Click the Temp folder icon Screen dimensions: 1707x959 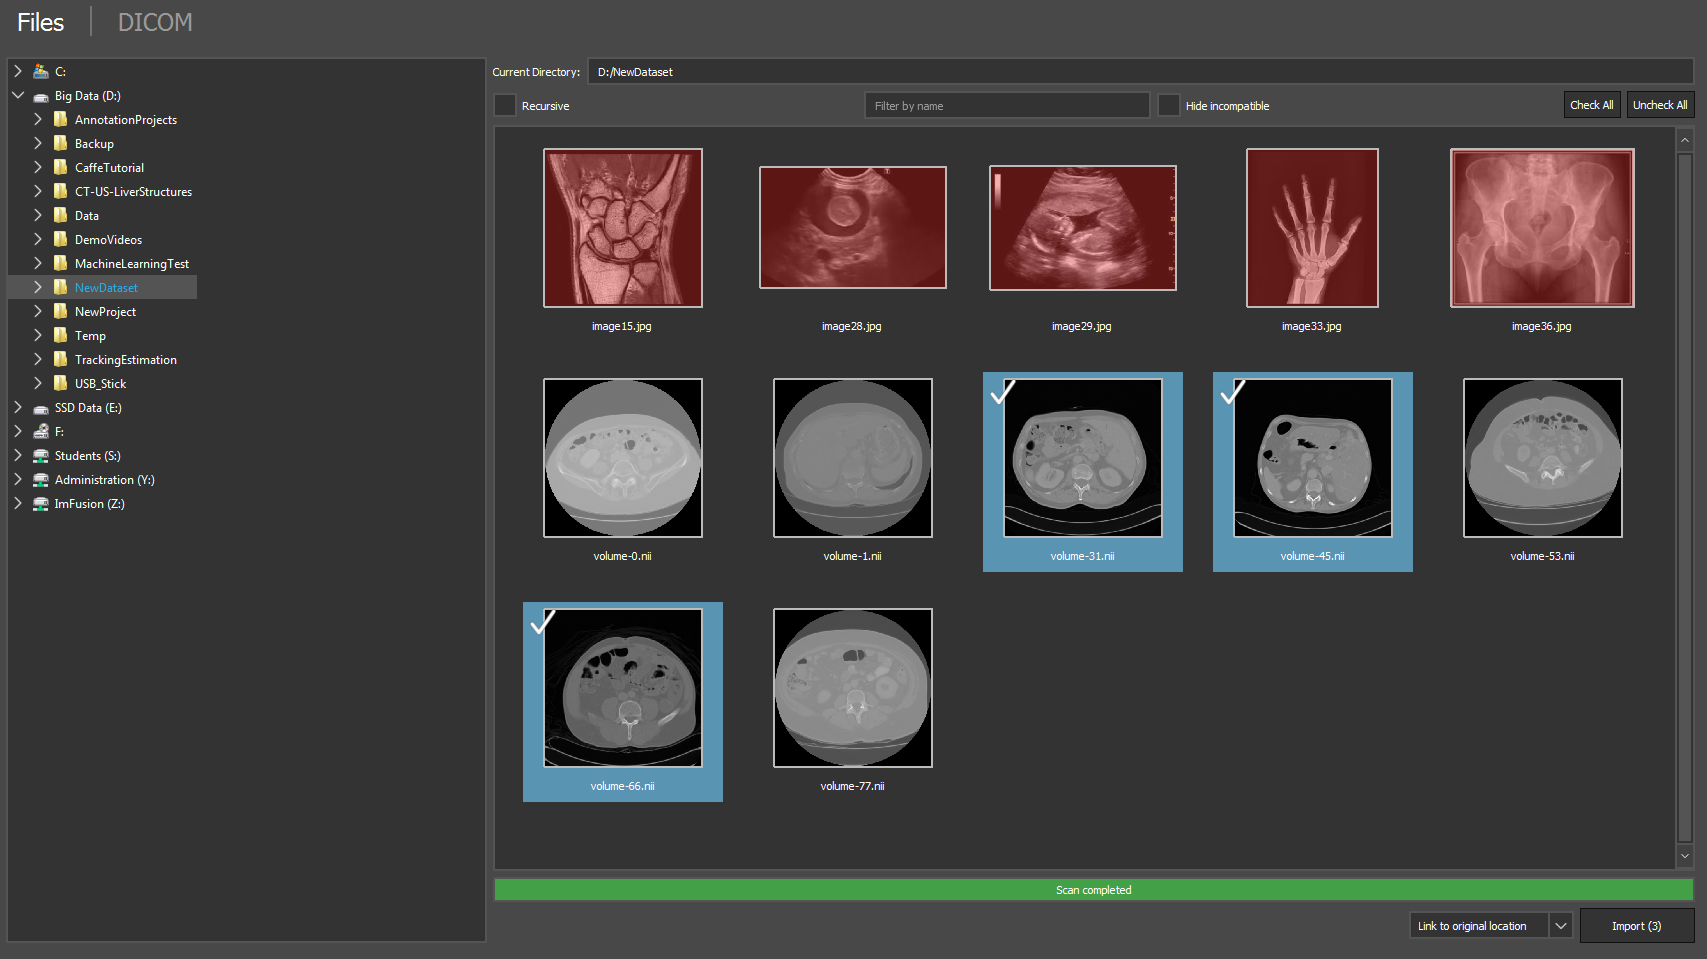click(x=61, y=335)
